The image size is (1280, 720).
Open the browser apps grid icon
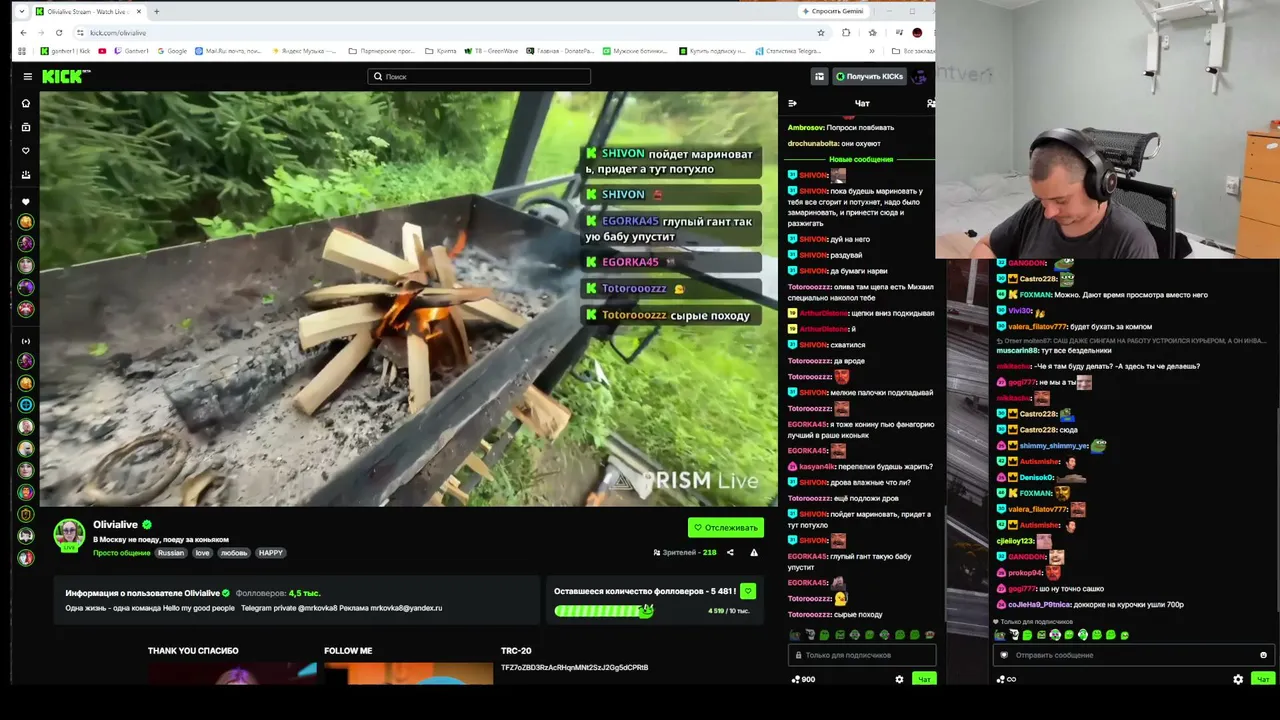pyautogui.click(x=23, y=51)
